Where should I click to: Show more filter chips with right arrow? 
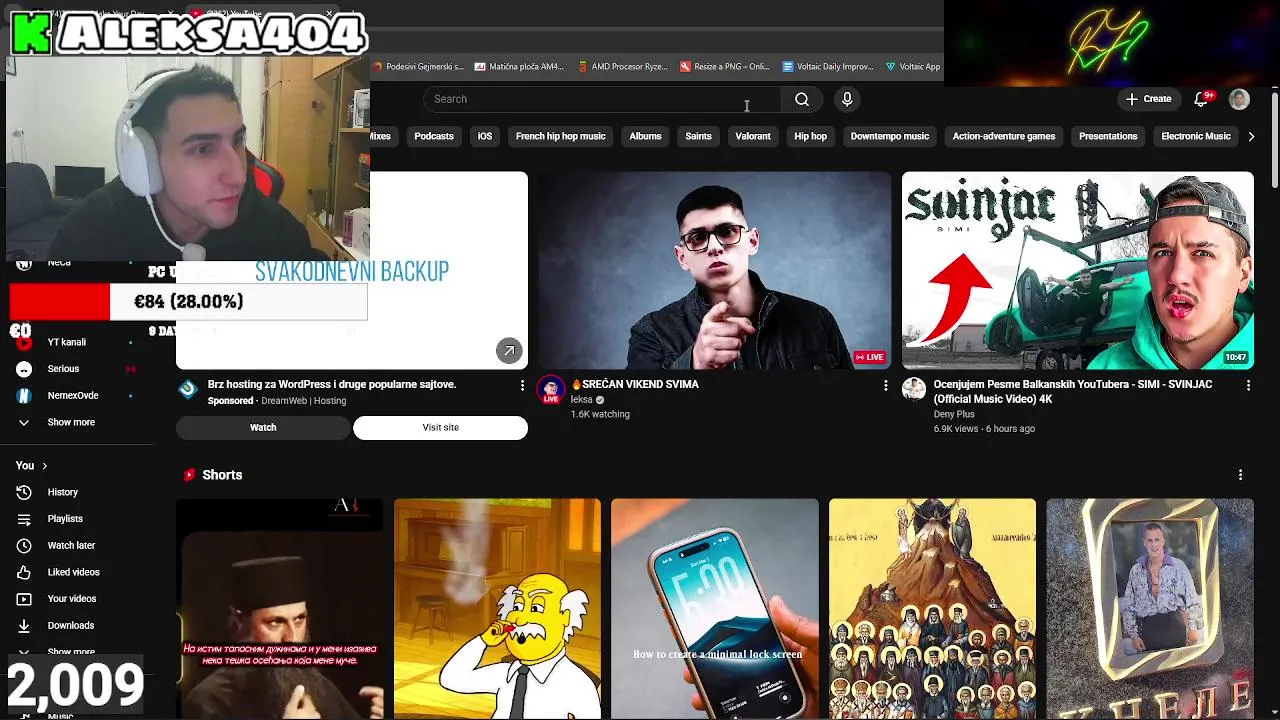pyautogui.click(x=1251, y=136)
